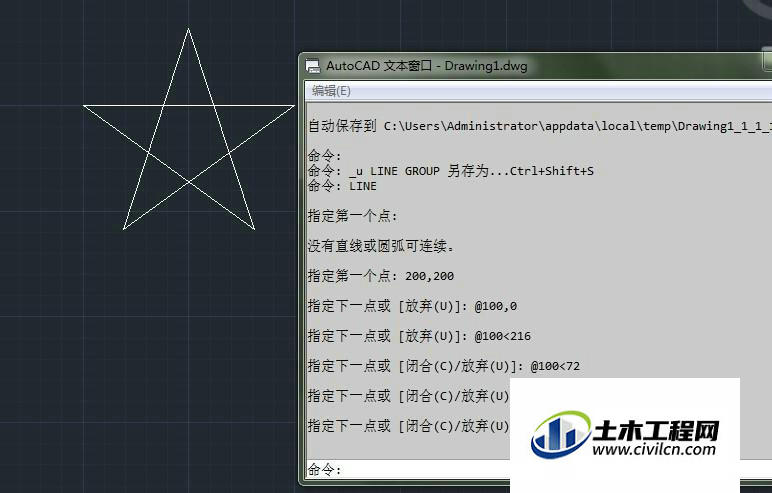Click the line '没有直线或圆弧可连续。'
This screenshot has height=493, width=772.
coord(380,246)
